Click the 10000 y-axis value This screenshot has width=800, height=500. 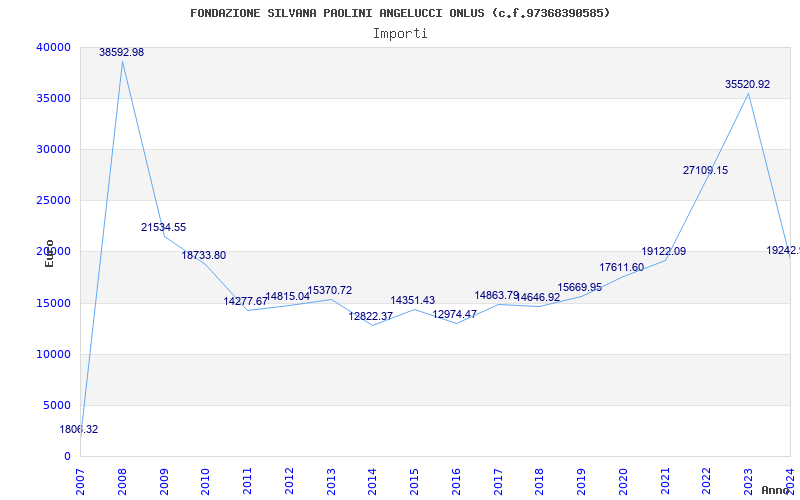[x=53, y=355]
